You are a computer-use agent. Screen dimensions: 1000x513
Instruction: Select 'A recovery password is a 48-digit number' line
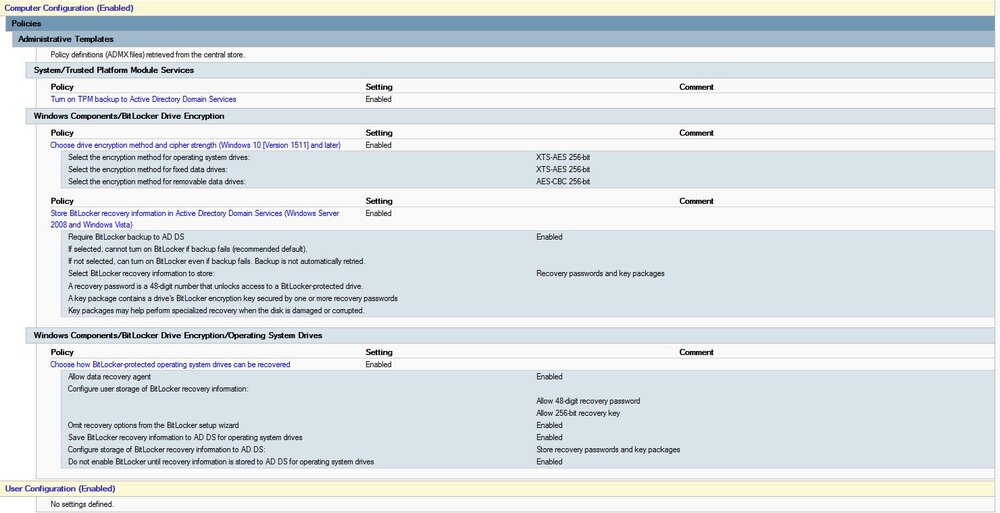pyautogui.click(x=216, y=286)
